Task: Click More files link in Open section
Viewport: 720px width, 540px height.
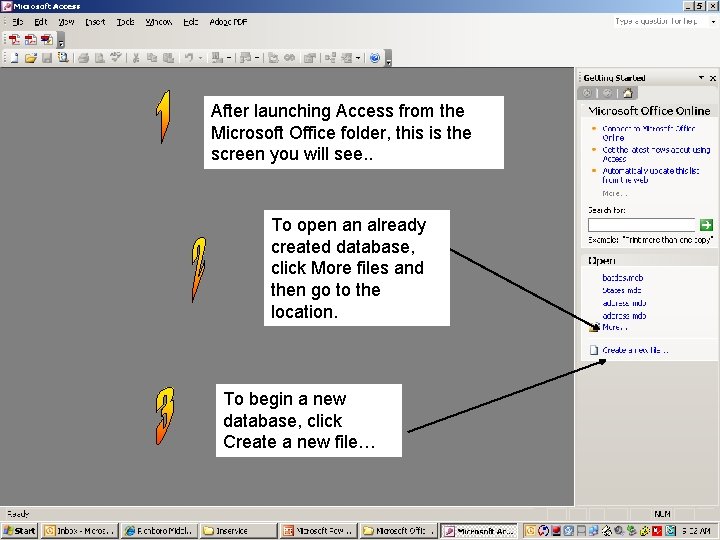Action: (615, 327)
